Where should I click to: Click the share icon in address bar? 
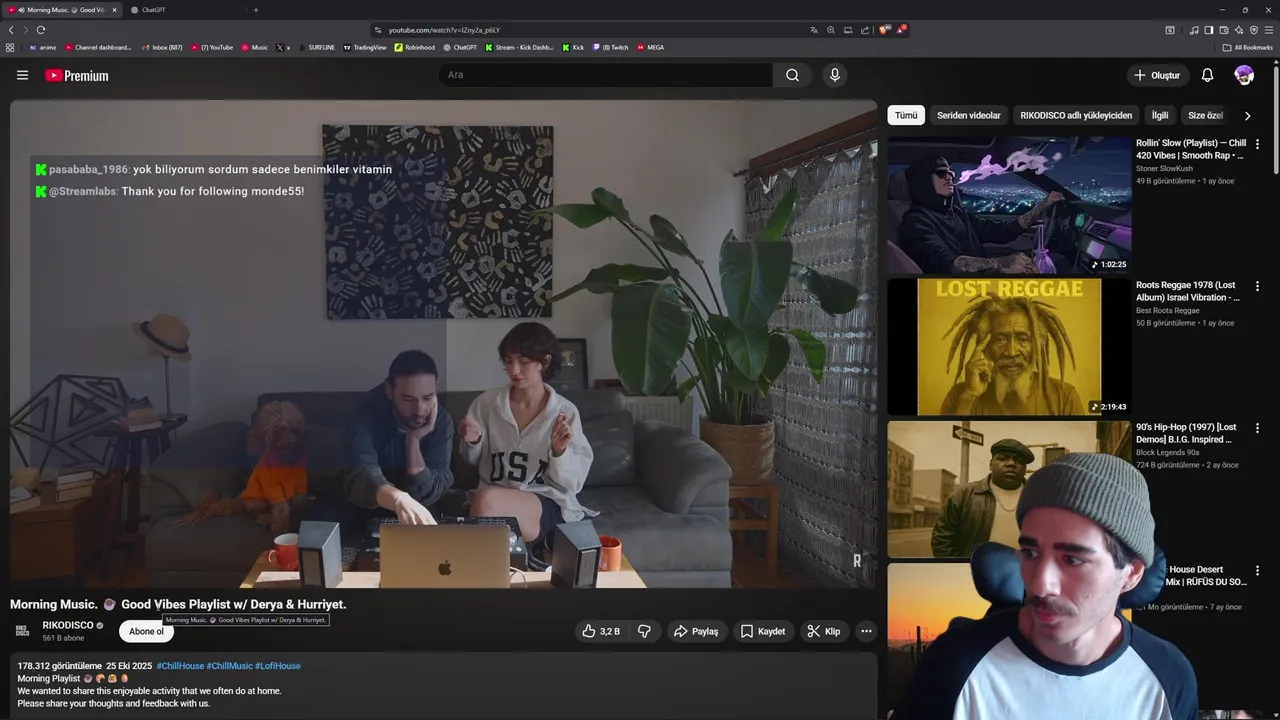point(865,30)
